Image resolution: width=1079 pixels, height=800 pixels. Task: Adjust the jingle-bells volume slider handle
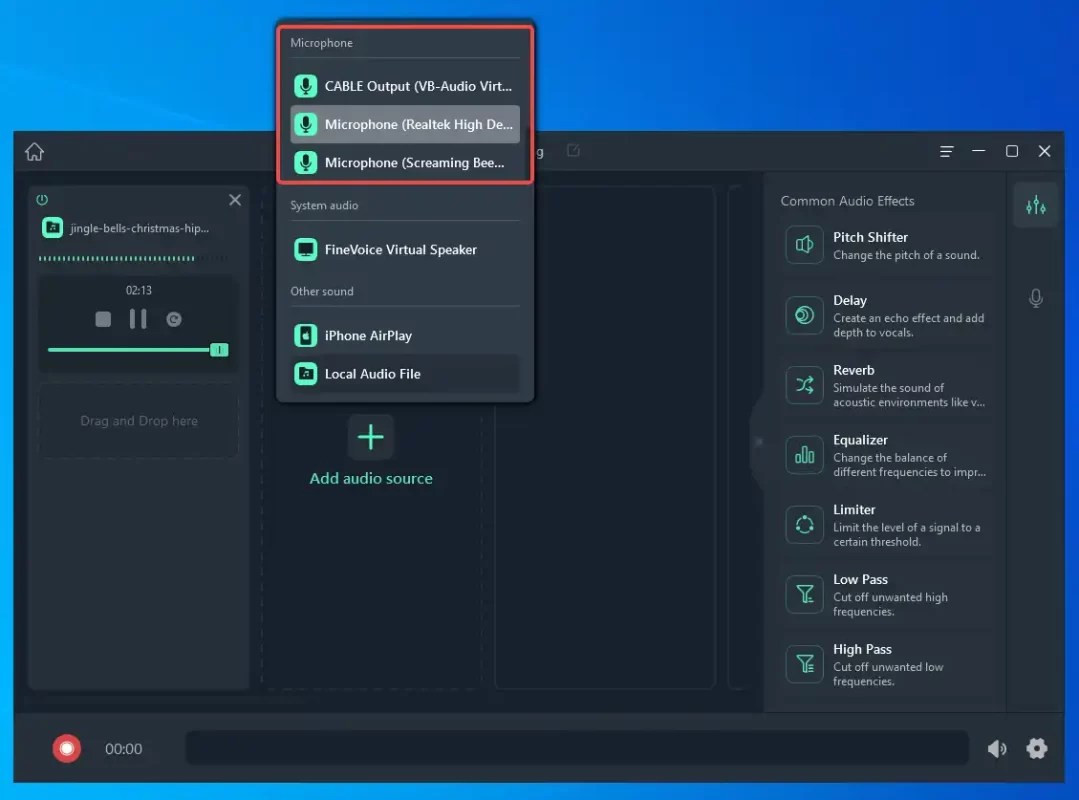[x=219, y=349]
